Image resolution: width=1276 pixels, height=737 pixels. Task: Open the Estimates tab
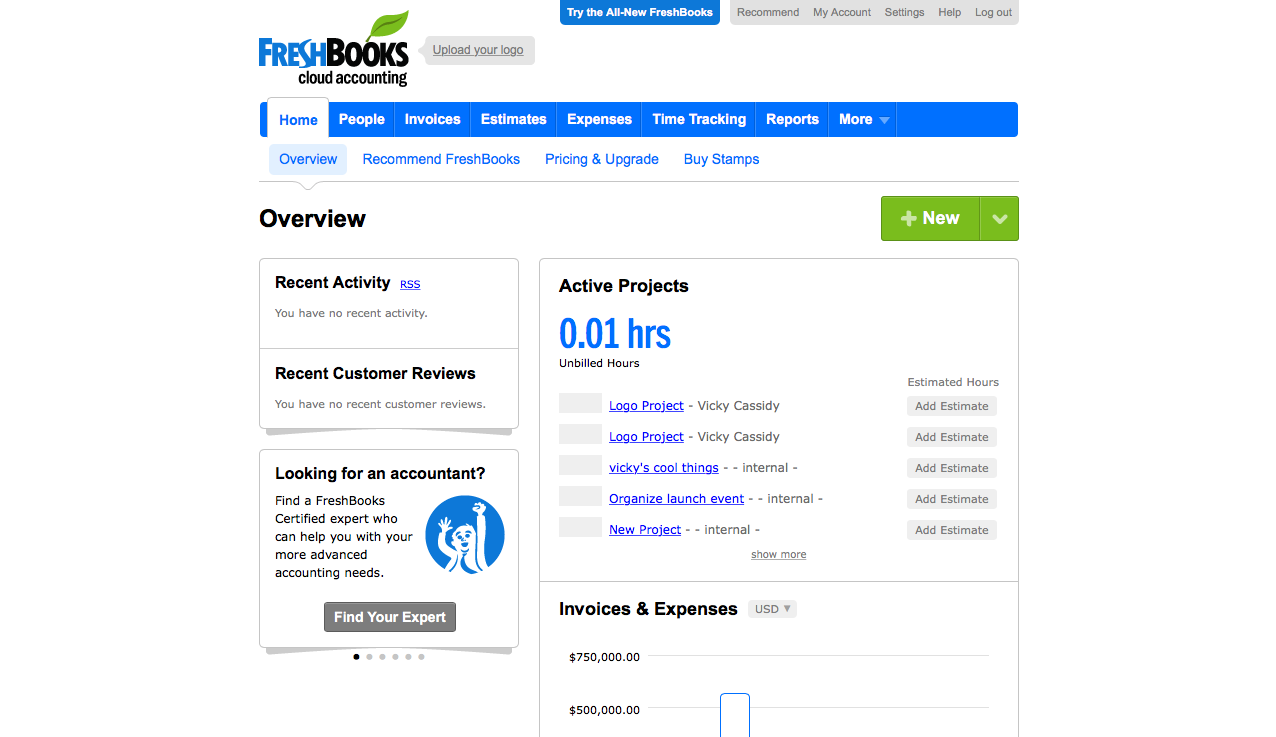click(514, 119)
